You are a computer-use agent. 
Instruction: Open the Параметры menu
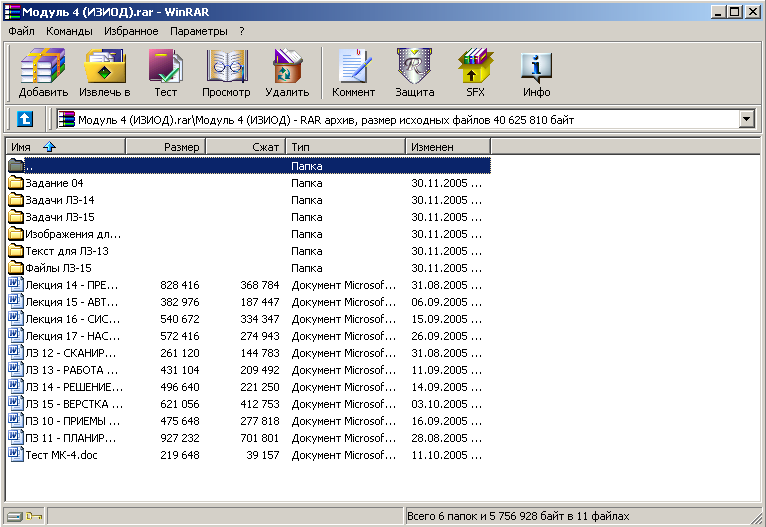coord(198,31)
